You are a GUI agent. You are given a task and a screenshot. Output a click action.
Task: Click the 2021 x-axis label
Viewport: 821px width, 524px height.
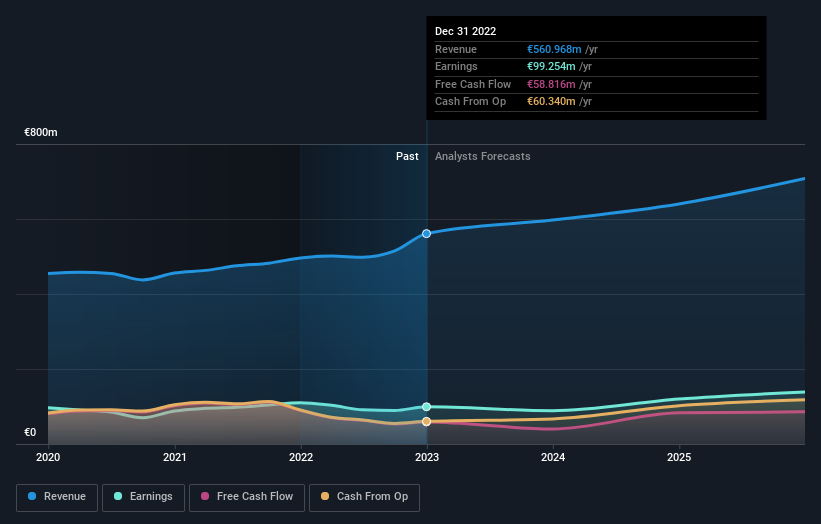click(x=174, y=457)
